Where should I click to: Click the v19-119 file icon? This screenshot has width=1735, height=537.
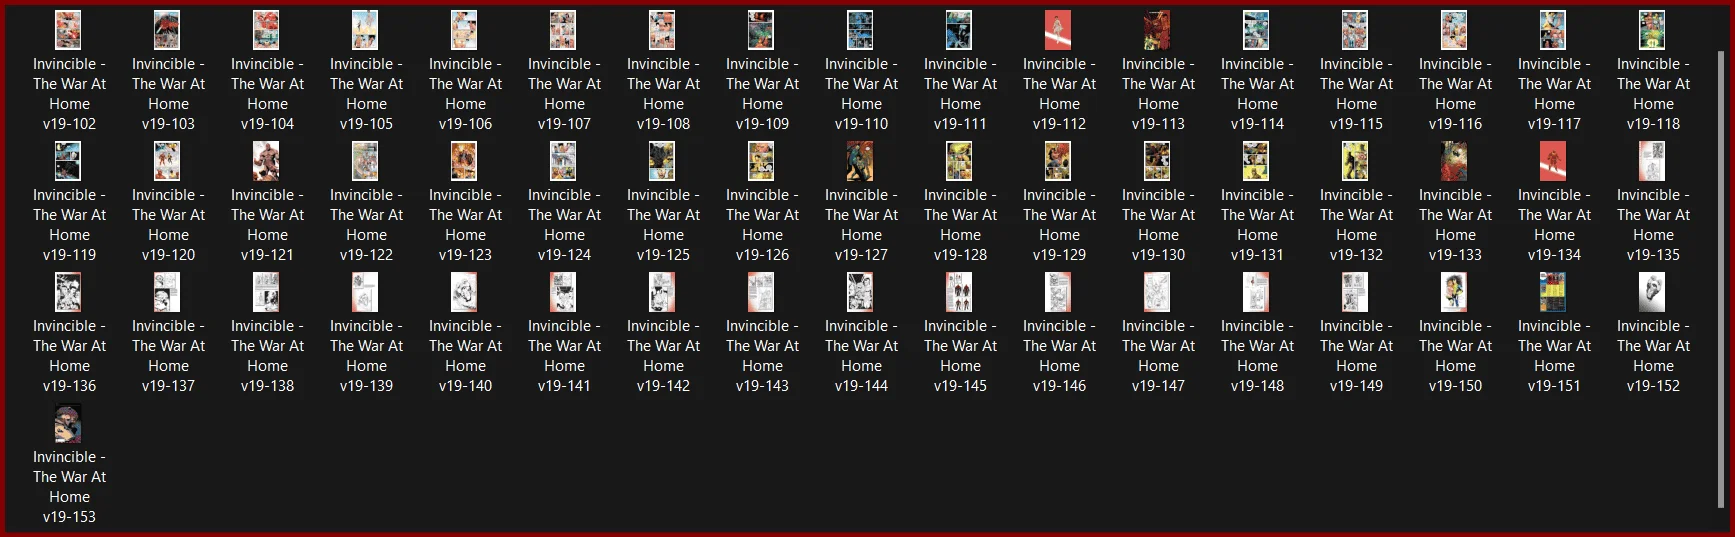68,161
